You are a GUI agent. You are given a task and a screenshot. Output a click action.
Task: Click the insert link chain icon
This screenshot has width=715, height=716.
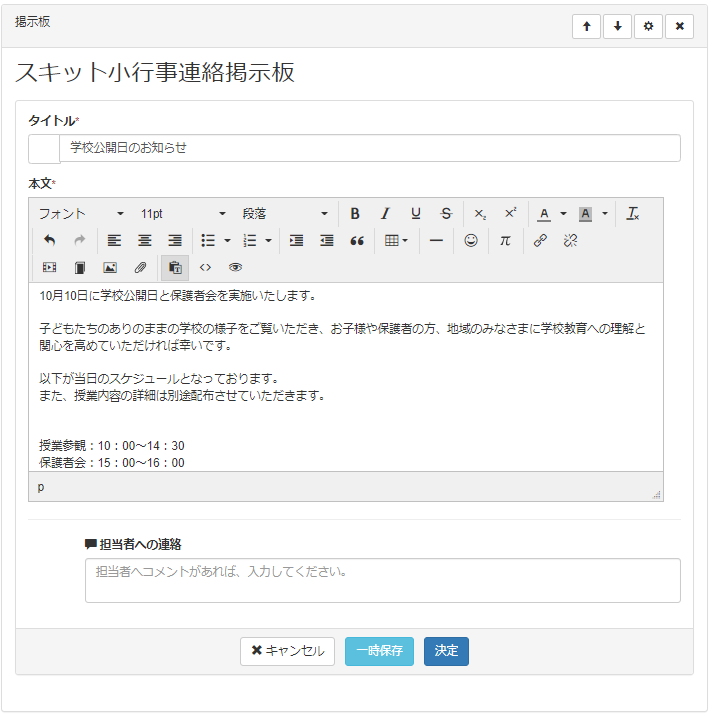coord(540,241)
